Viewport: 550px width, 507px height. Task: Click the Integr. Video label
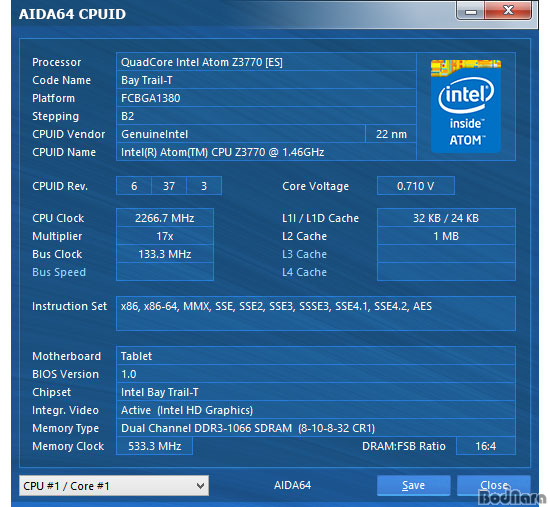pyautogui.click(x=65, y=411)
